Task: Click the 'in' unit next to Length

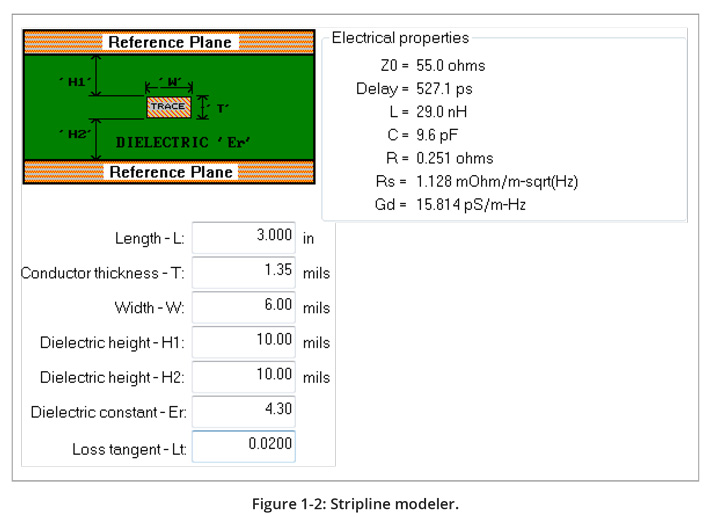Action: tap(308, 239)
